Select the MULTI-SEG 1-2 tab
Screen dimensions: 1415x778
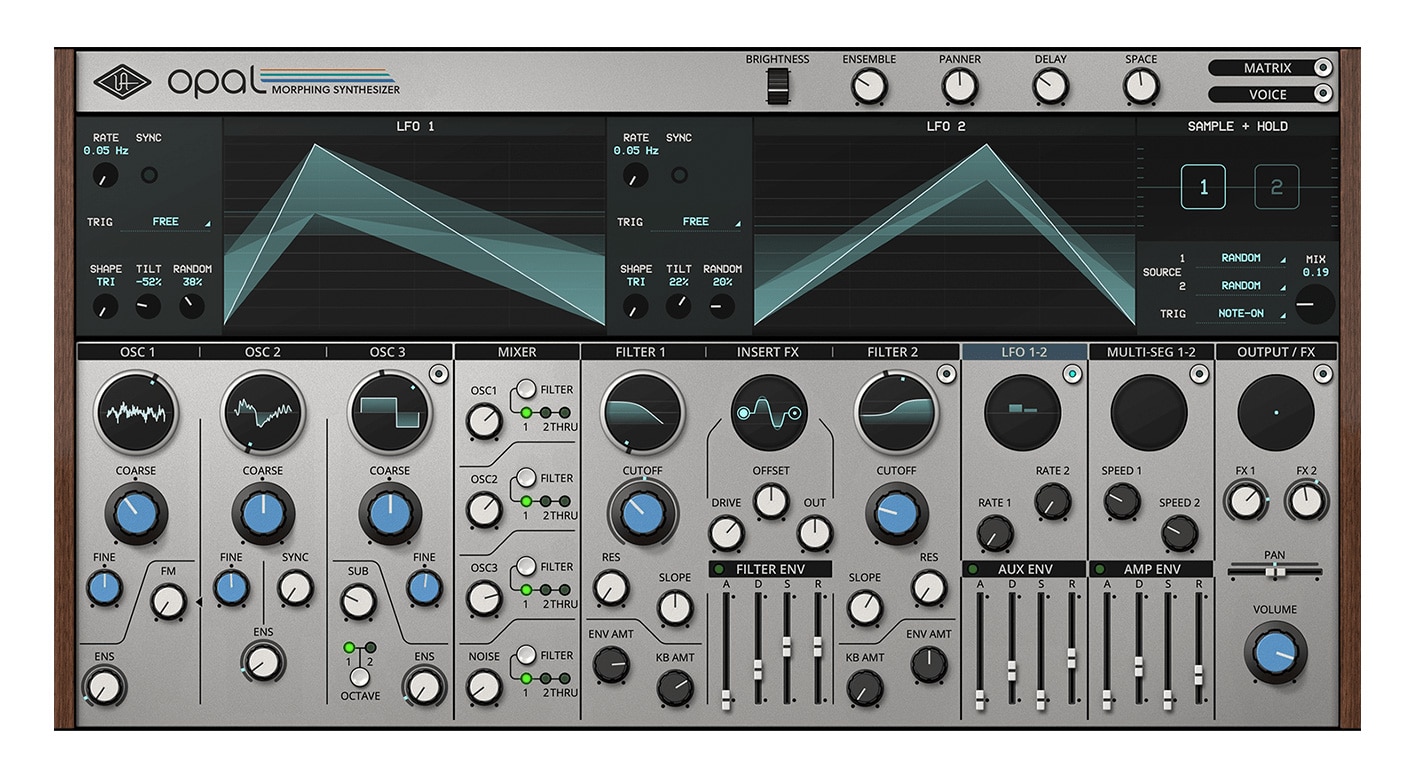(x=1151, y=352)
